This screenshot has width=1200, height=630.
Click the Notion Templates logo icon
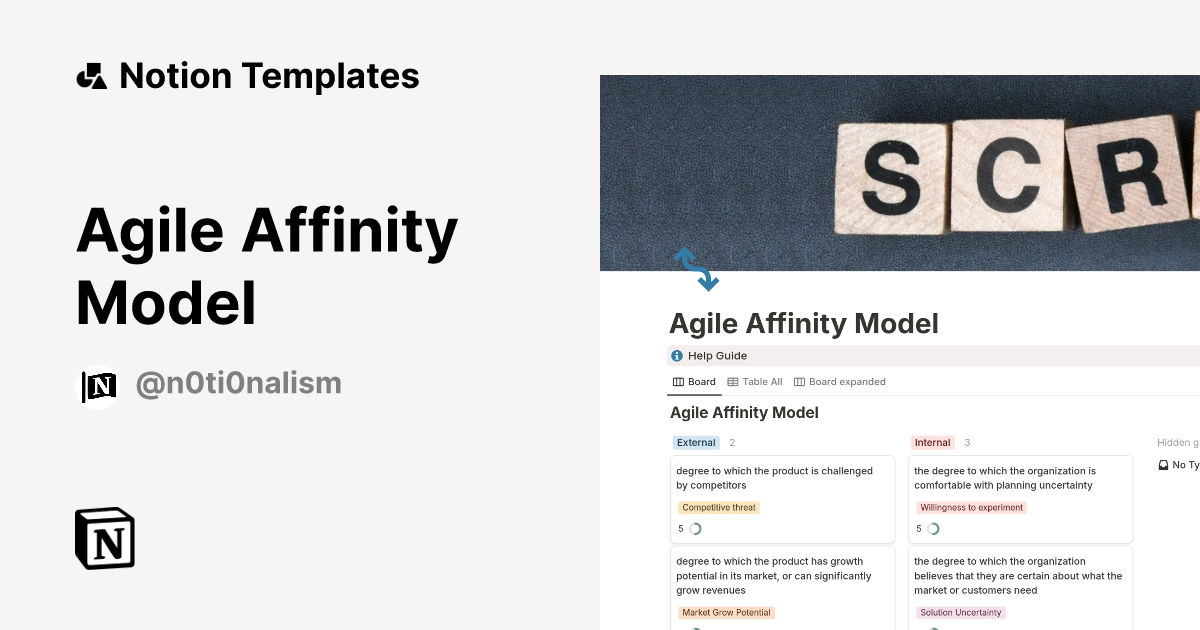pos(91,75)
